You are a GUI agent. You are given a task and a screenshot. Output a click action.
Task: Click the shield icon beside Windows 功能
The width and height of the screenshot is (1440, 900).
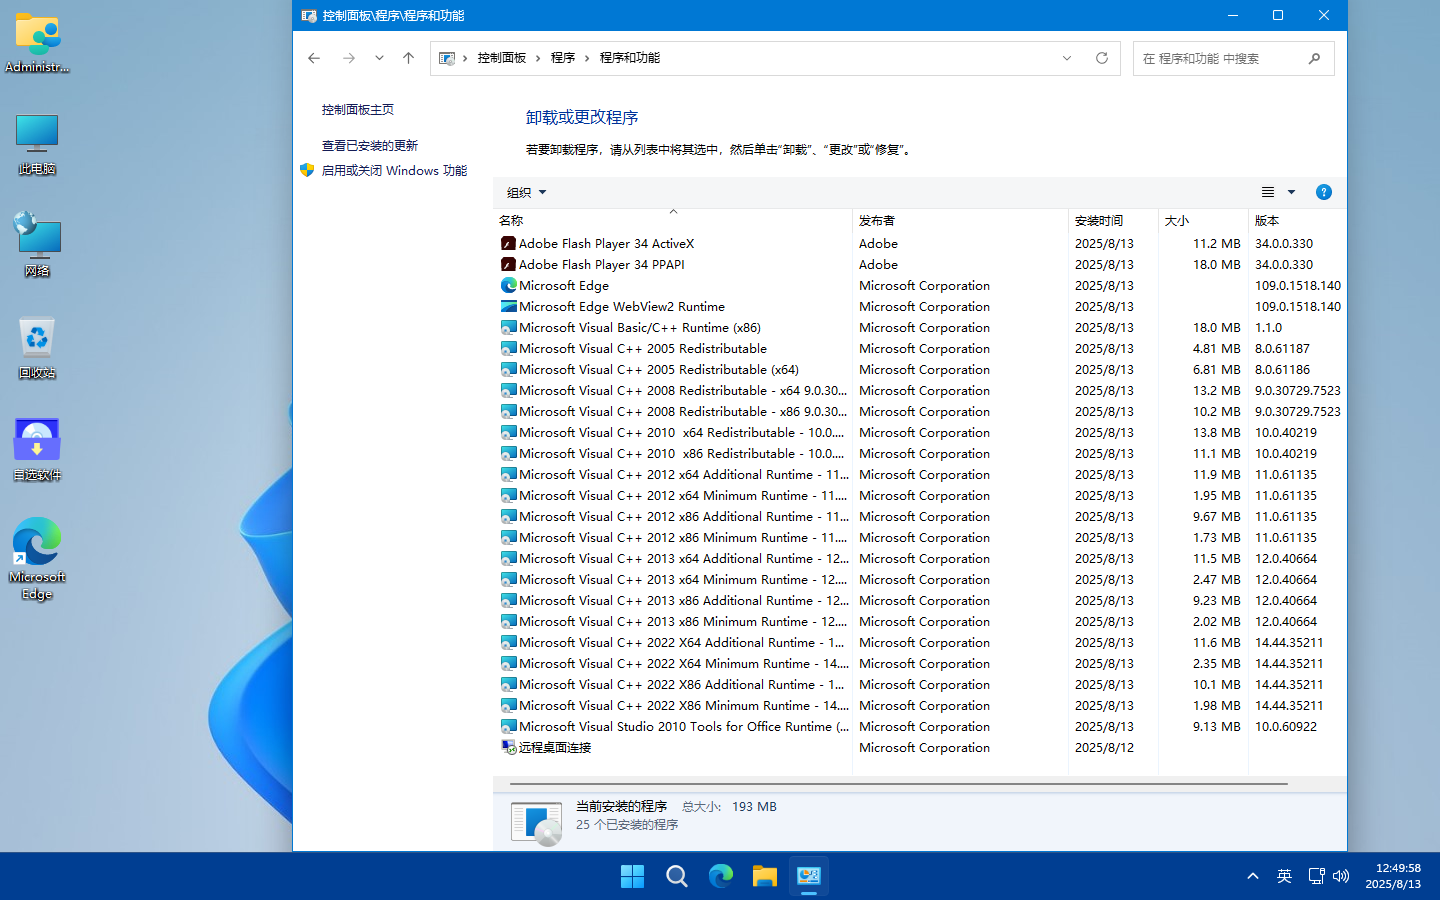(307, 170)
